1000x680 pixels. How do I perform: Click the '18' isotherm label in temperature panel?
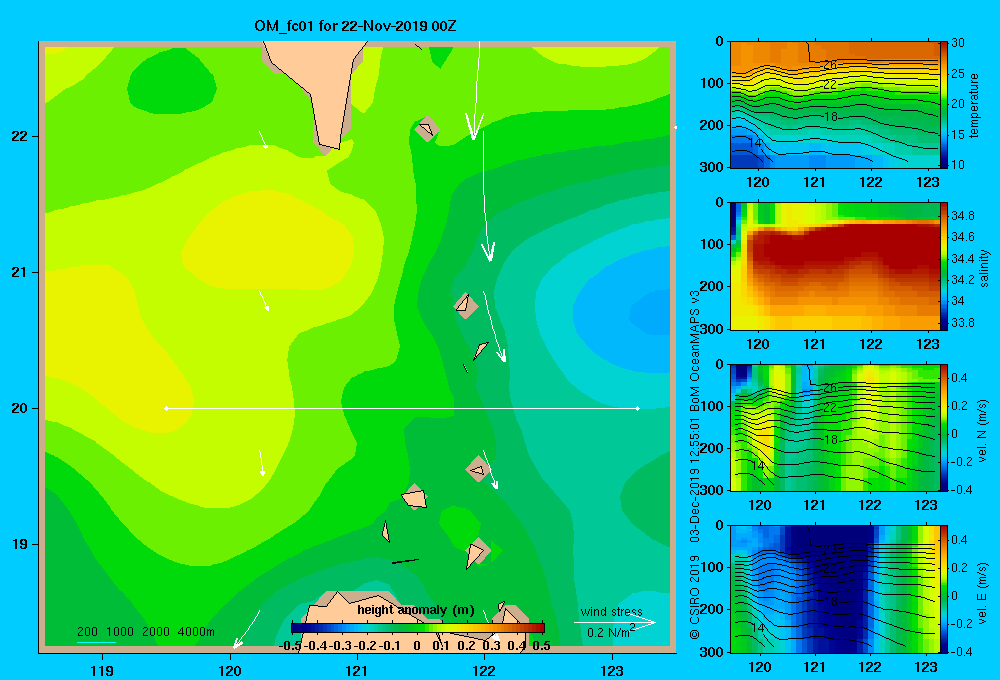pos(830,117)
